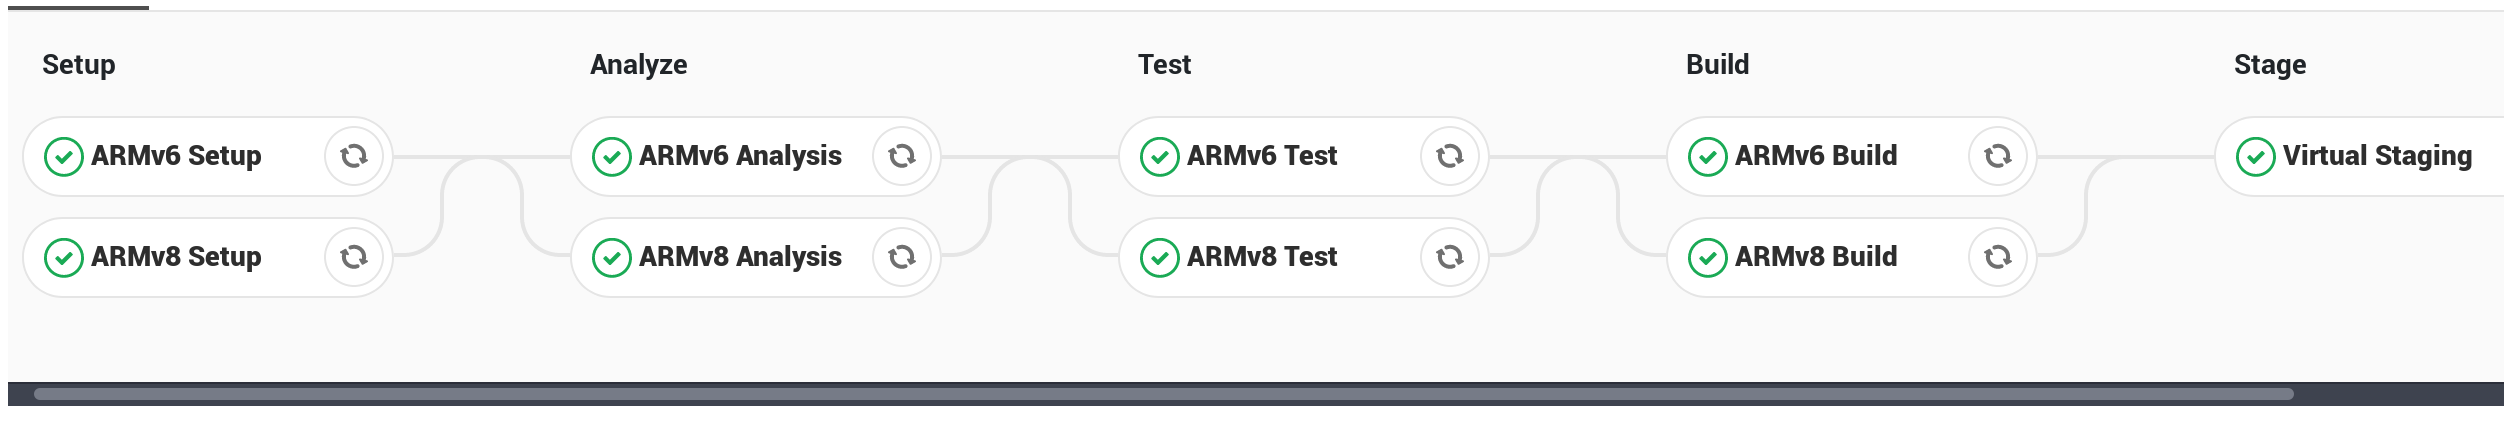
Task: Retry the ARMv8 Test job
Action: 1450,257
